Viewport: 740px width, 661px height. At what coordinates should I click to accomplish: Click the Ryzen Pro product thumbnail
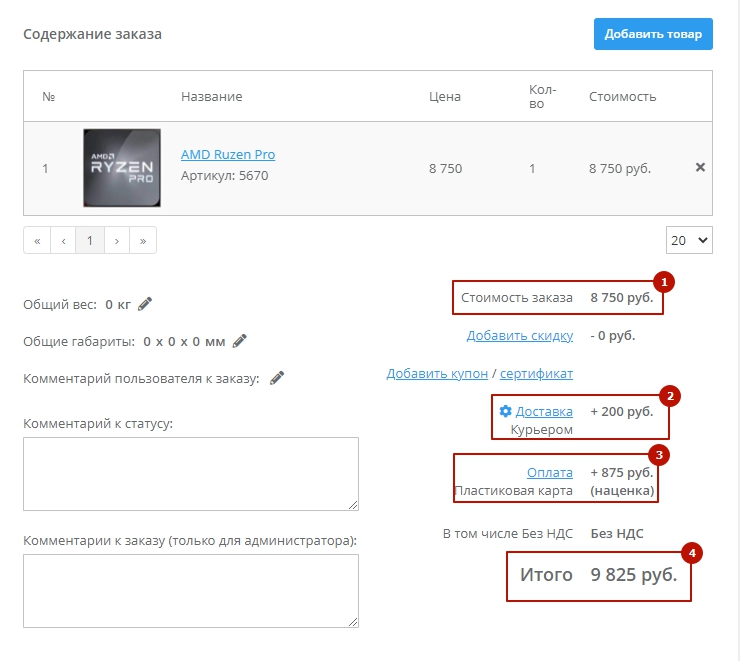(122, 168)
